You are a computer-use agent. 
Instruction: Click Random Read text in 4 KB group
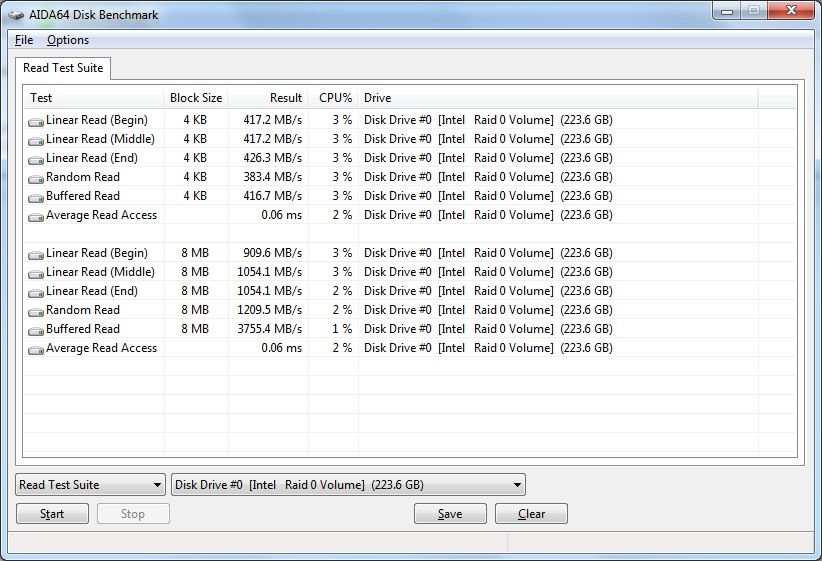pyautogui.click(x=83, y=177)
